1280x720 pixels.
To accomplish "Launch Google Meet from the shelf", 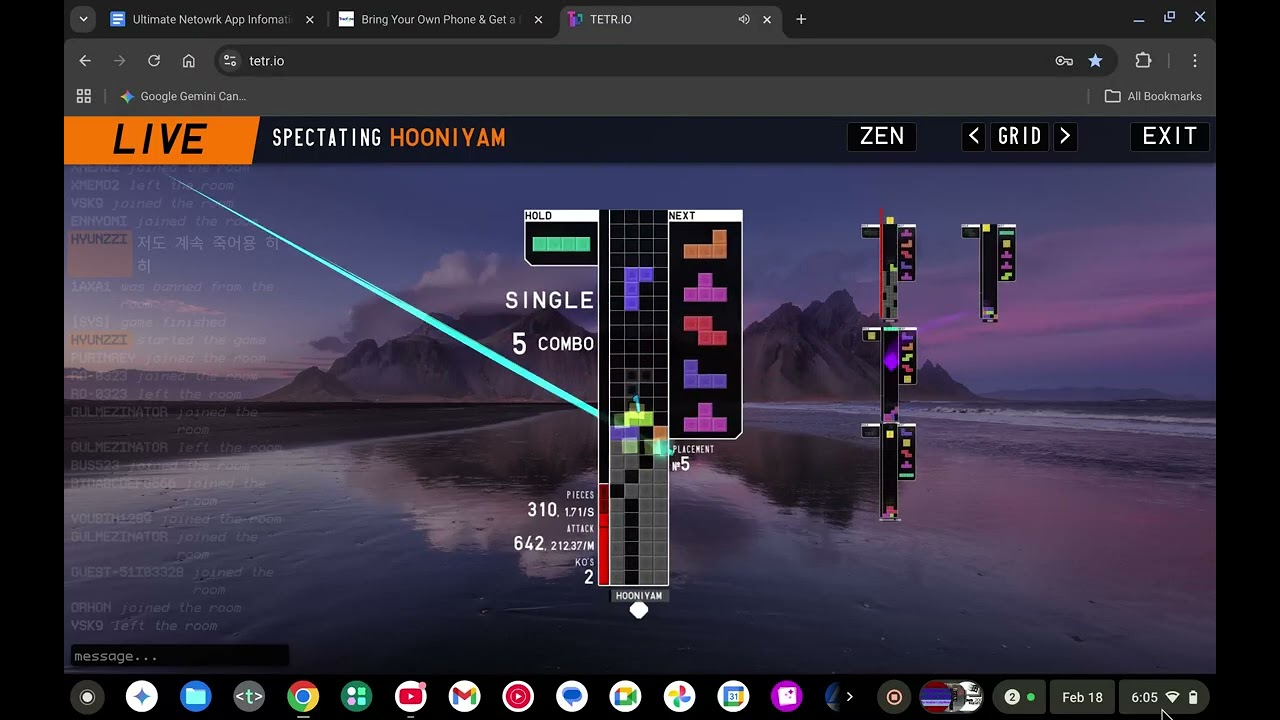I will tap(626, 697).
